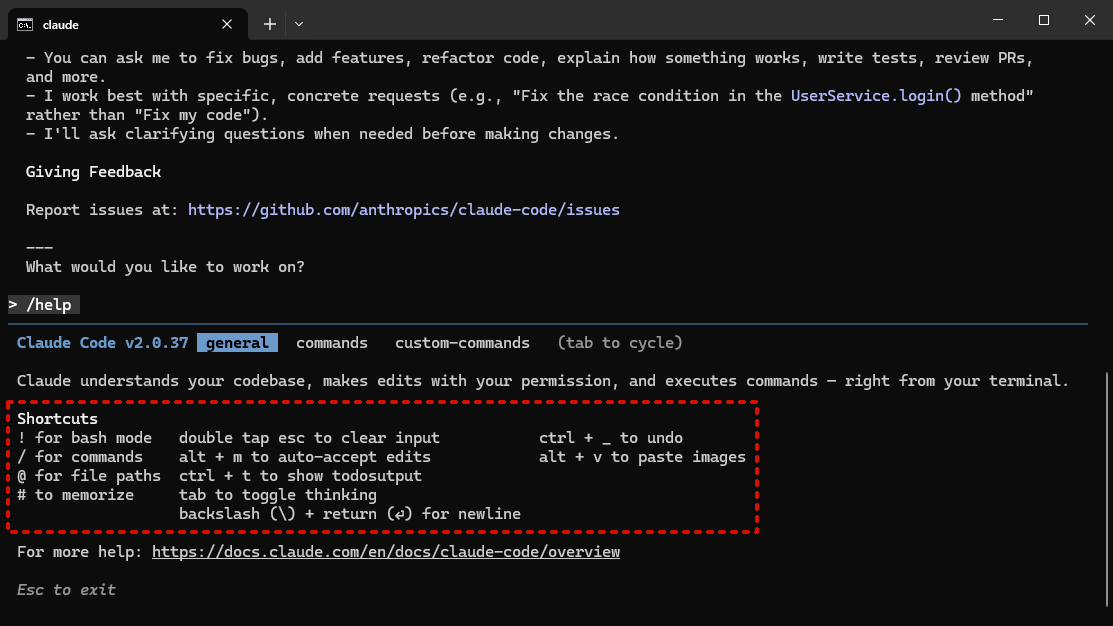Open the GitHub claude-code issues link
The height and width of the screenshot is (626, 1113).
403,210
